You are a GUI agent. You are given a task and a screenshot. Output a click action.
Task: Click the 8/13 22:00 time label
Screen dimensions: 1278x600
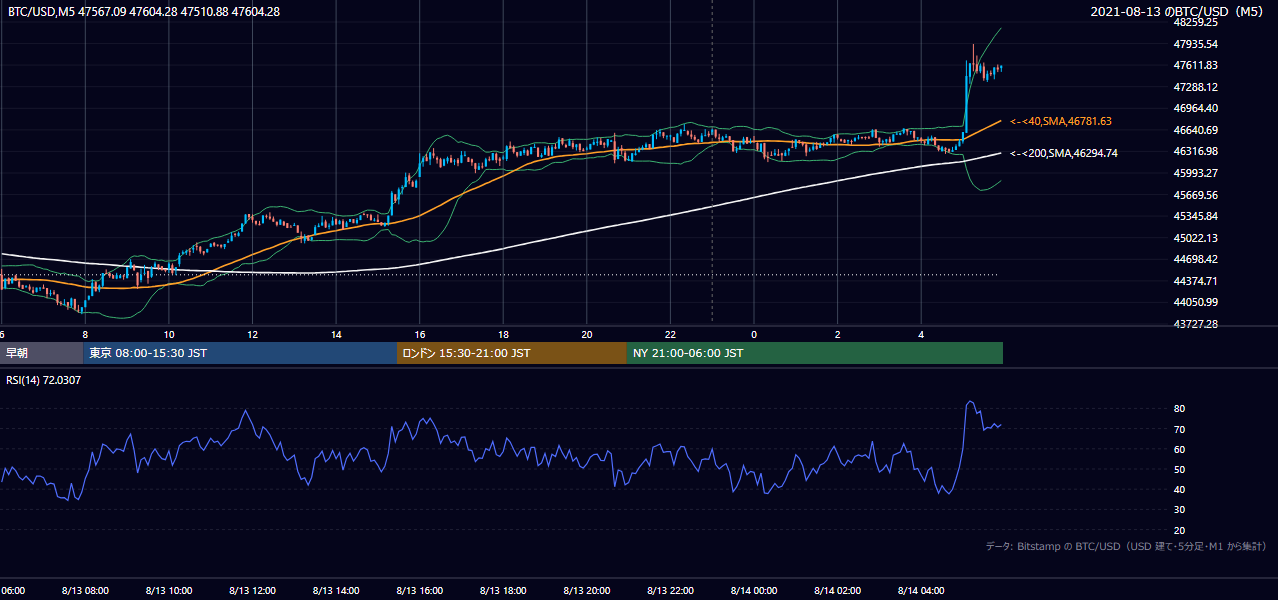[670, 591]
